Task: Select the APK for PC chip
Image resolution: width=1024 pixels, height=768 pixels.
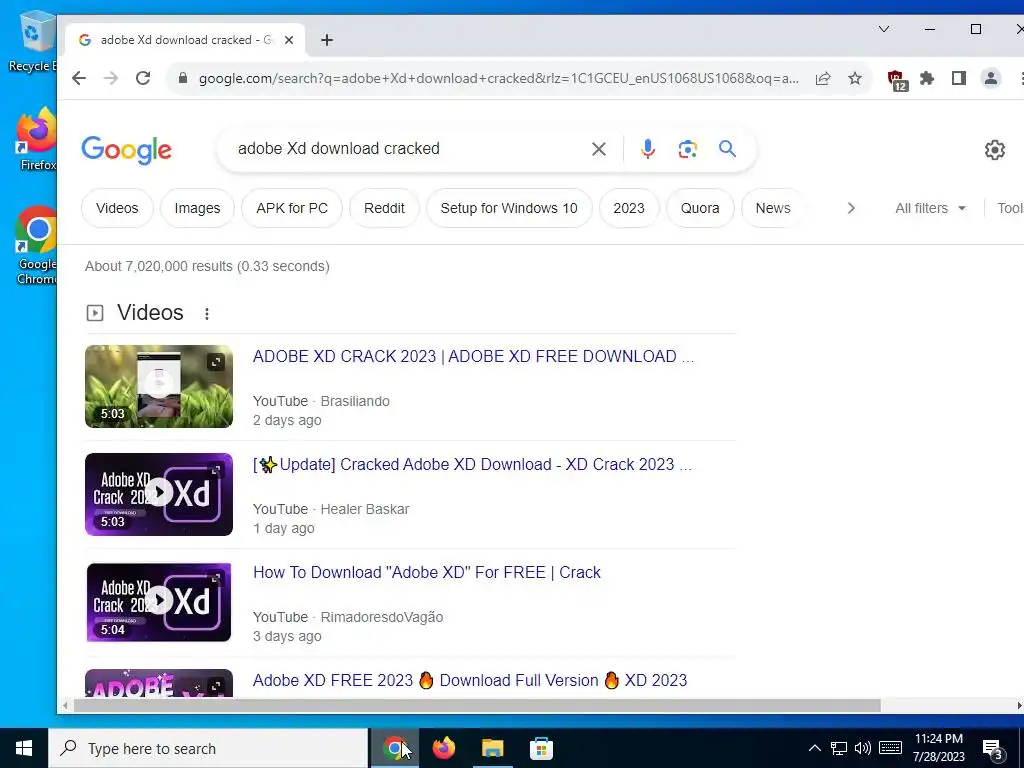Action: (292, 208)
